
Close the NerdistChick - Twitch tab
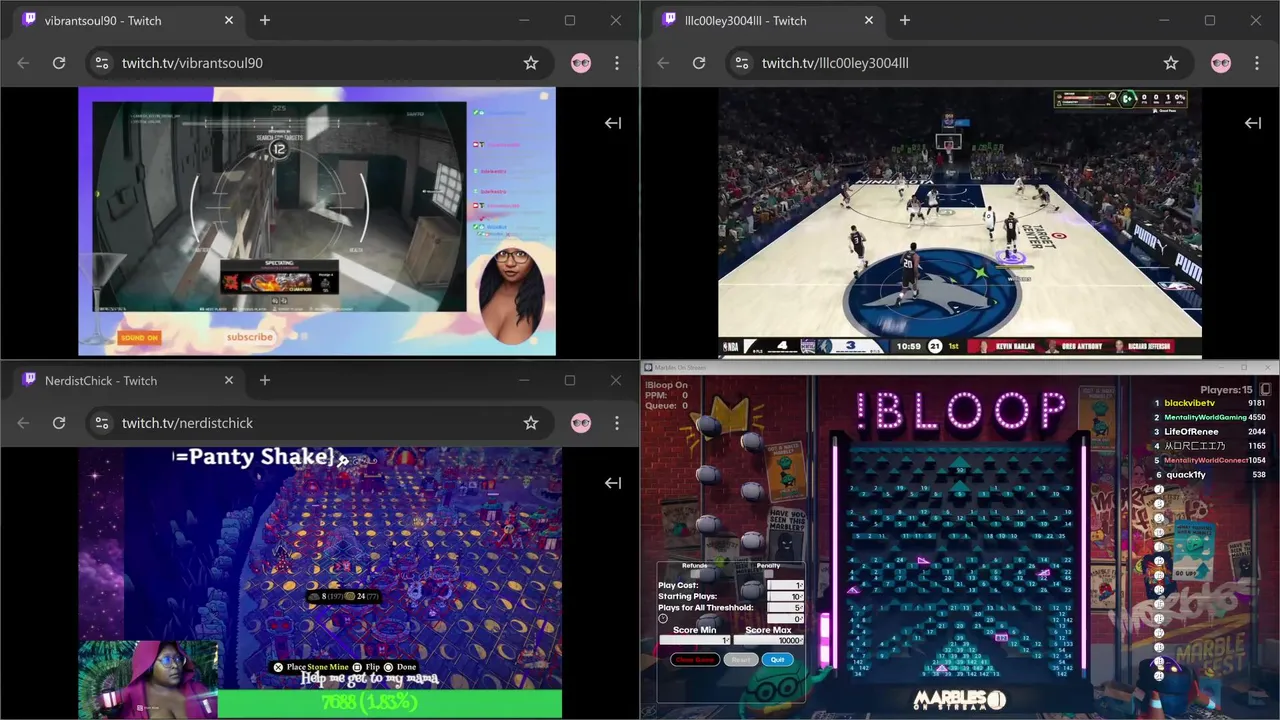point(229,380)
